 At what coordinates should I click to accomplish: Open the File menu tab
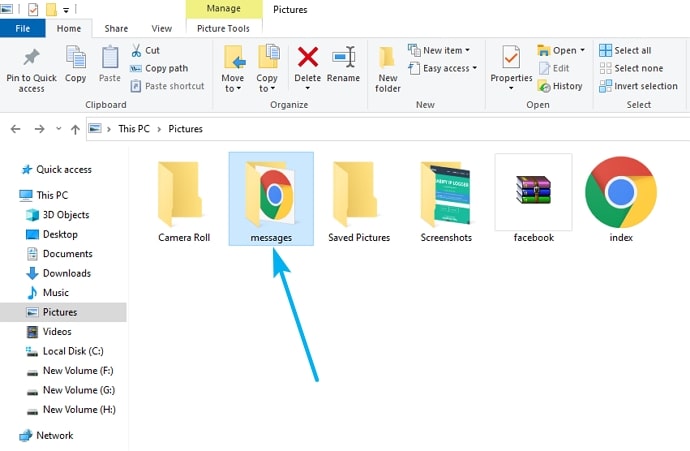22,29
